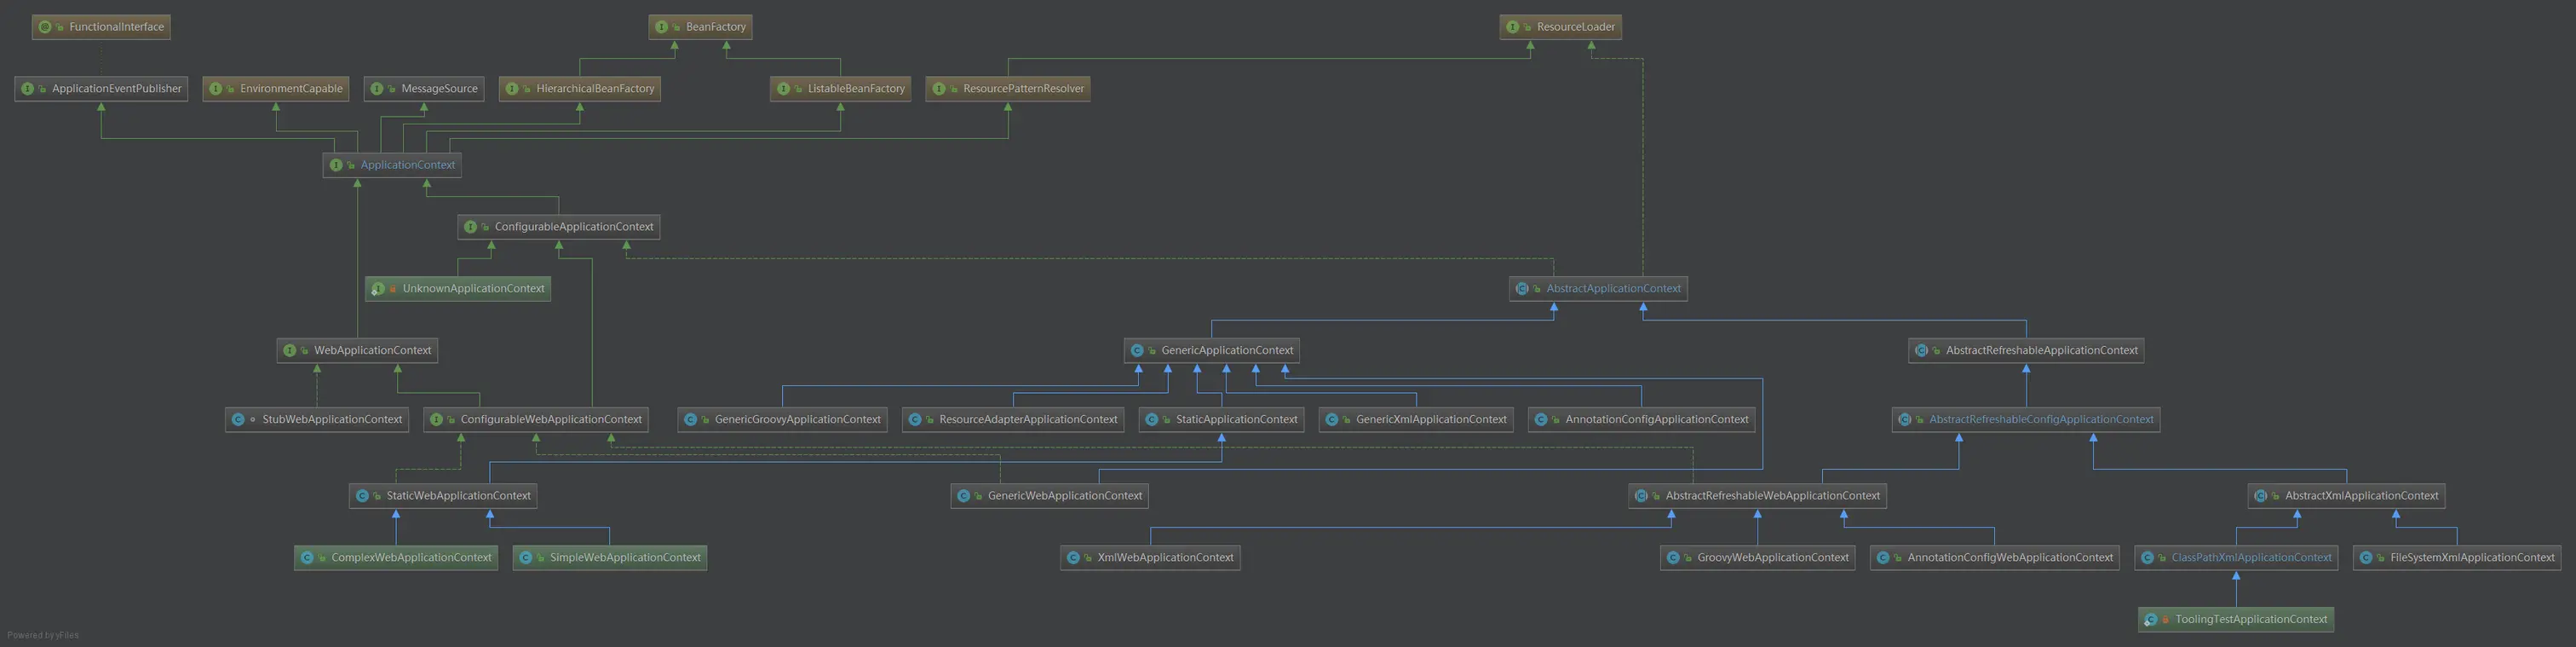Click class icon on ToolingTestApplicationContext
Viewport: 2576px width, 647px height.
[x=2151, y=620]
